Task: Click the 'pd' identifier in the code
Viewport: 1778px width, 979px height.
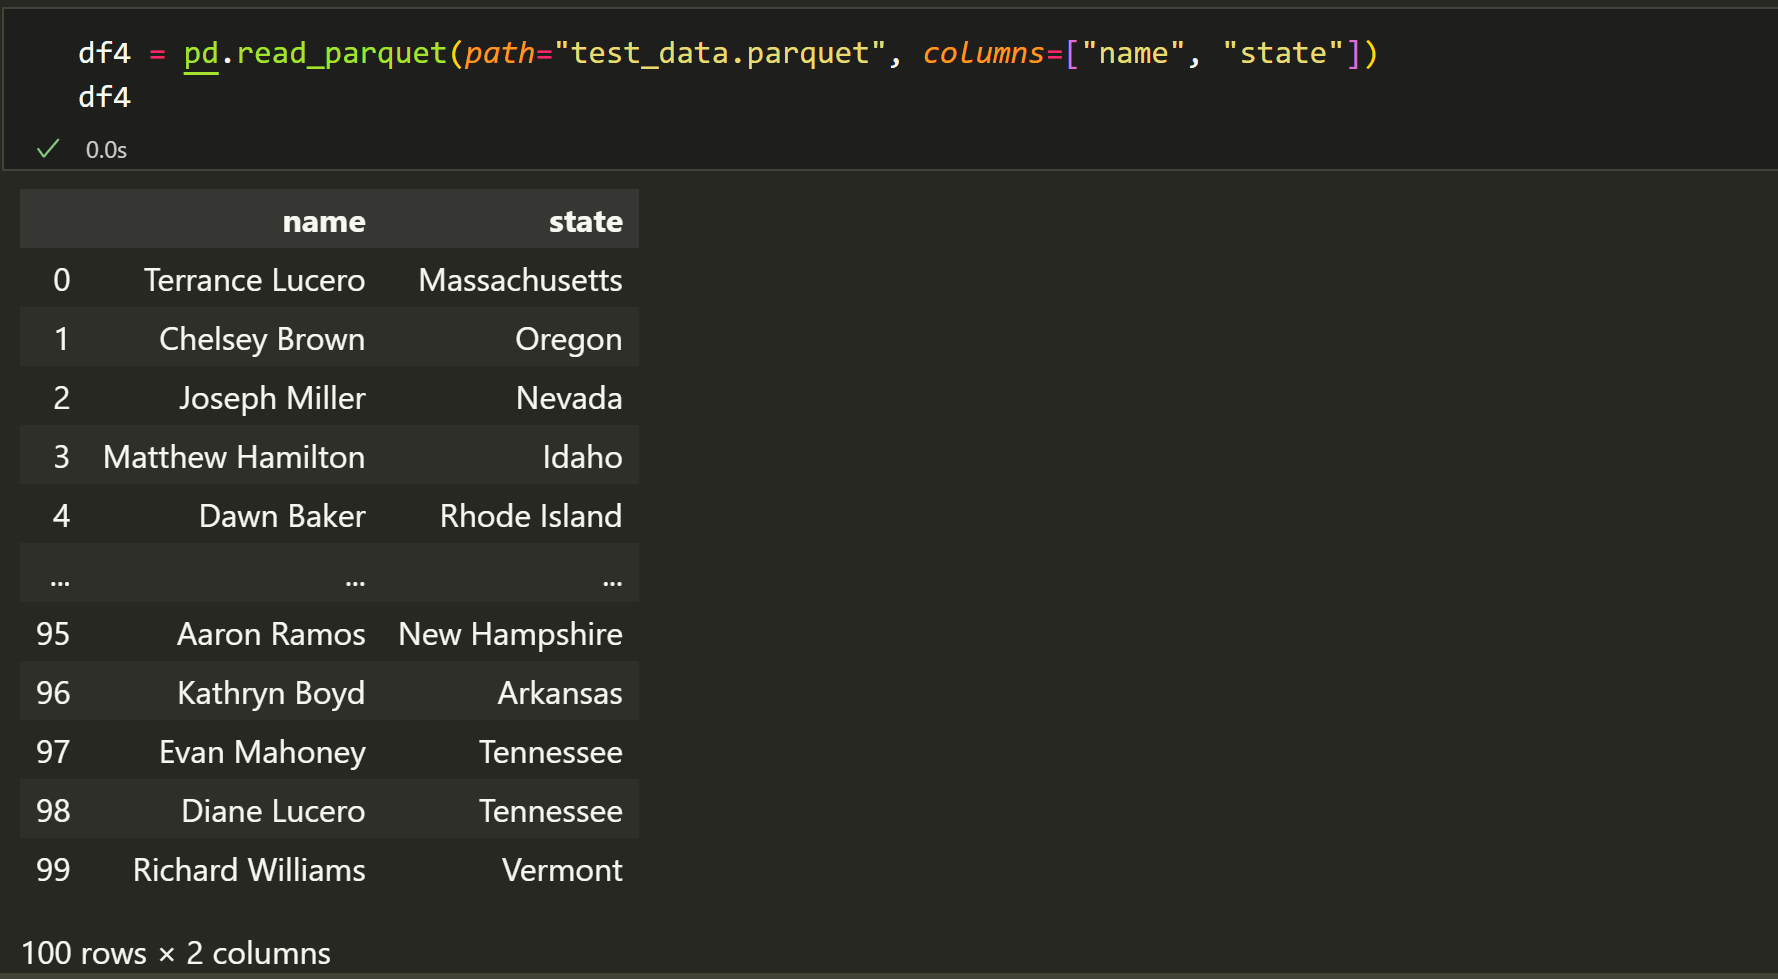Action: pos(201,53)
